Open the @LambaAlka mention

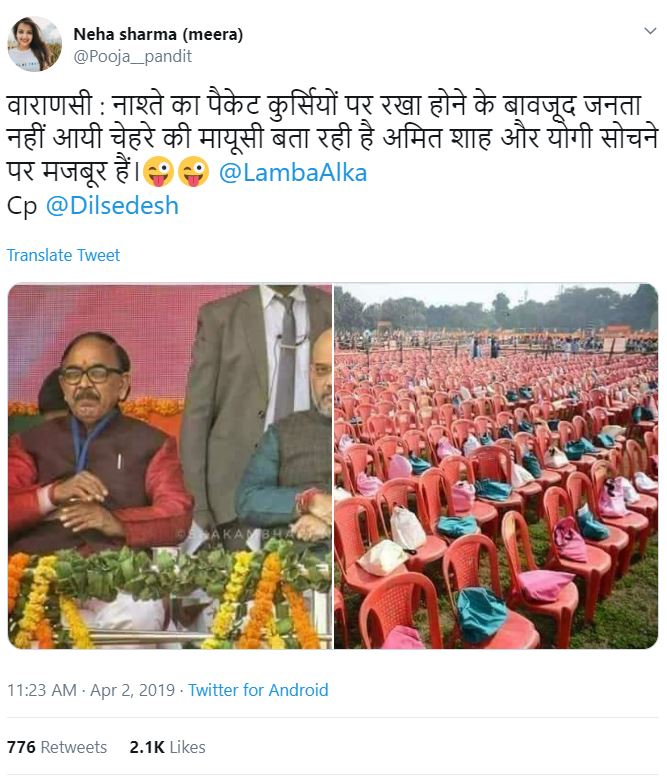293,173
